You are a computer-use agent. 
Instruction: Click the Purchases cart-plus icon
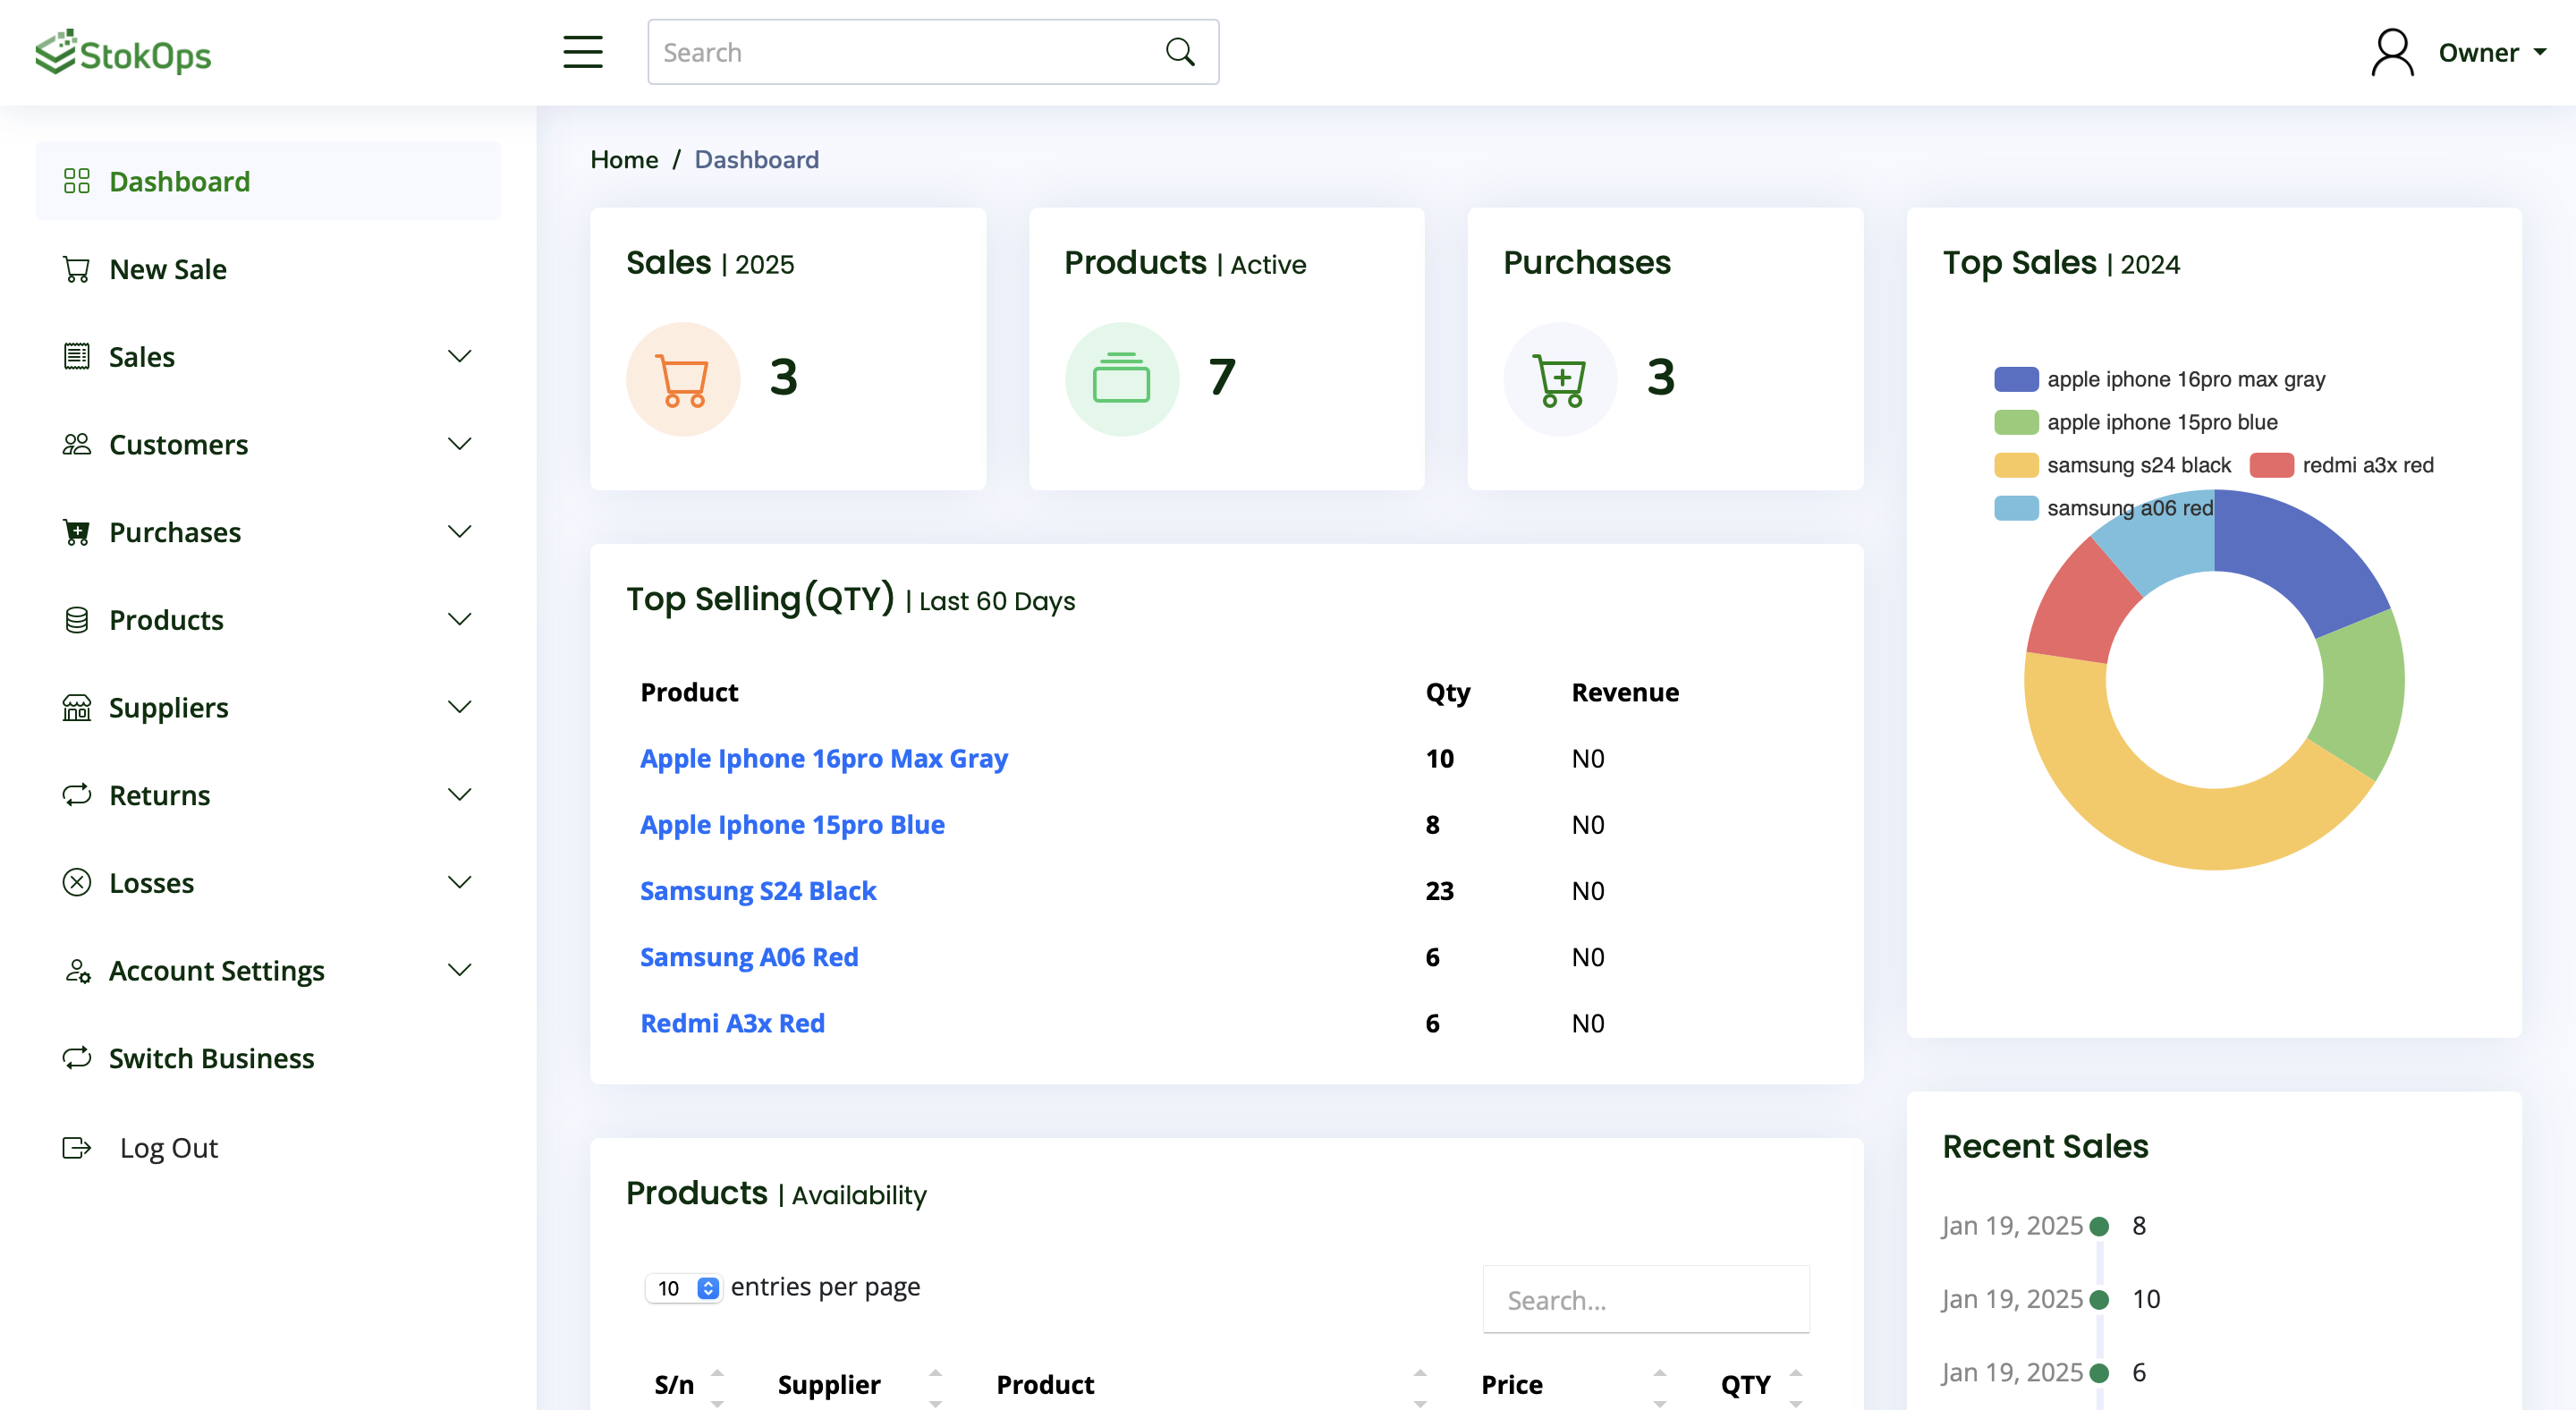pos(1559,379)
